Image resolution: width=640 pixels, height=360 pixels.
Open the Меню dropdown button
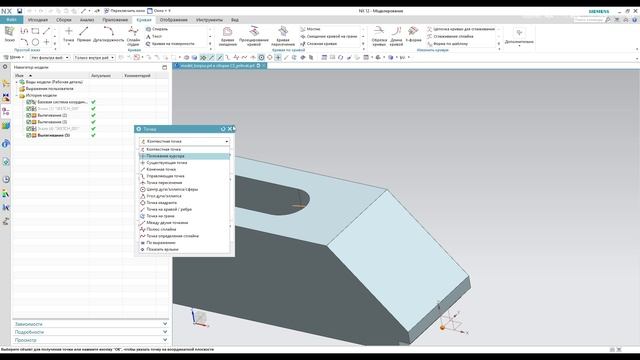tap(14, 58)
